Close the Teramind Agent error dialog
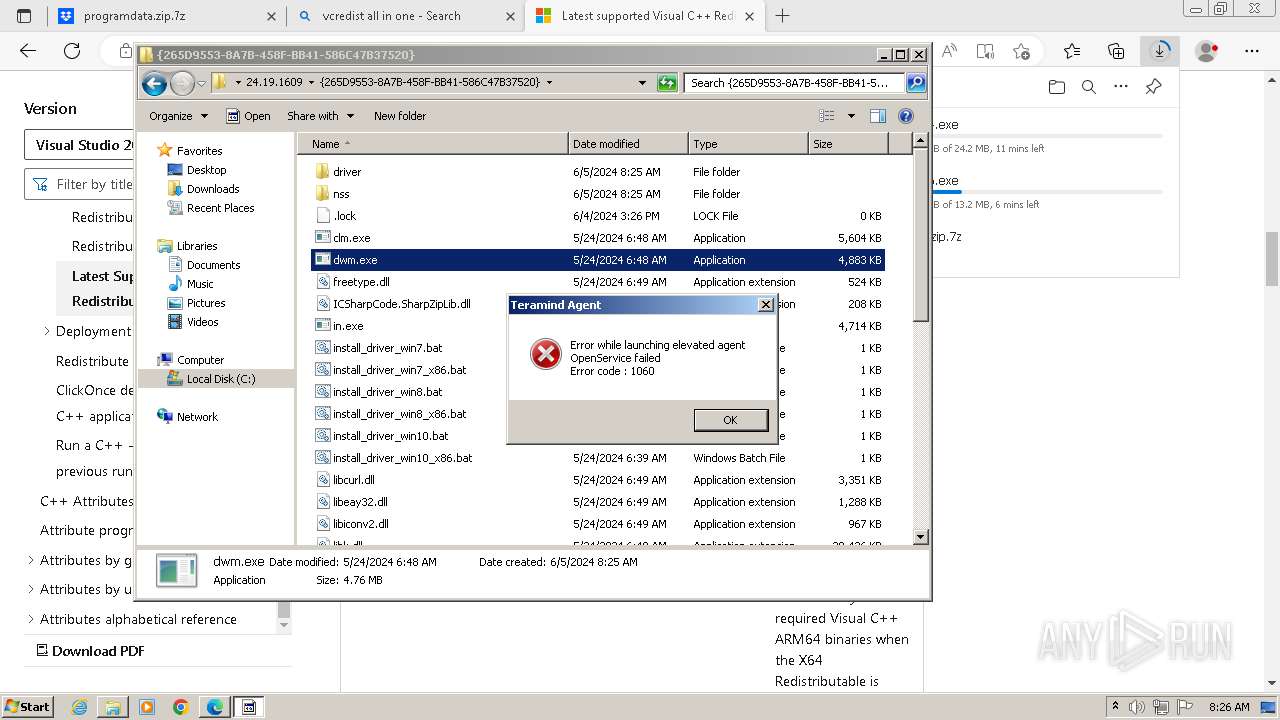Image resolution: width=1280 pixels, height=720 pixels. [766, 305]
